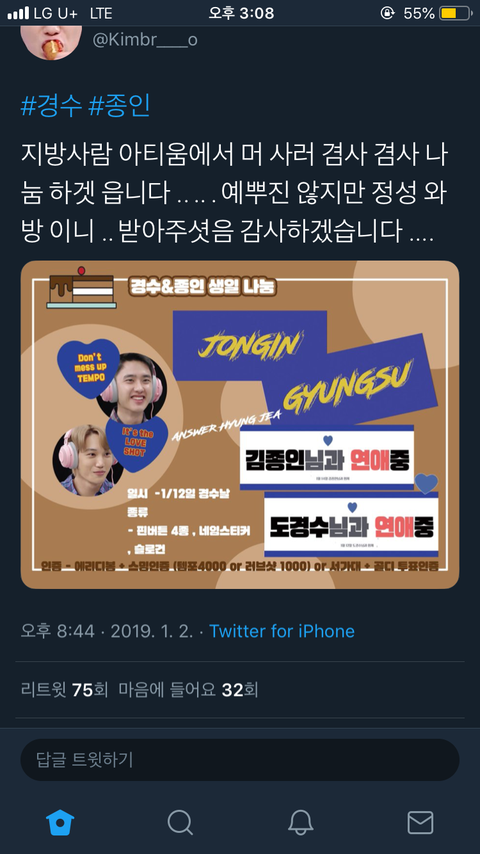
Task: Tap the tweet body text
Action: tap(234, 194)
